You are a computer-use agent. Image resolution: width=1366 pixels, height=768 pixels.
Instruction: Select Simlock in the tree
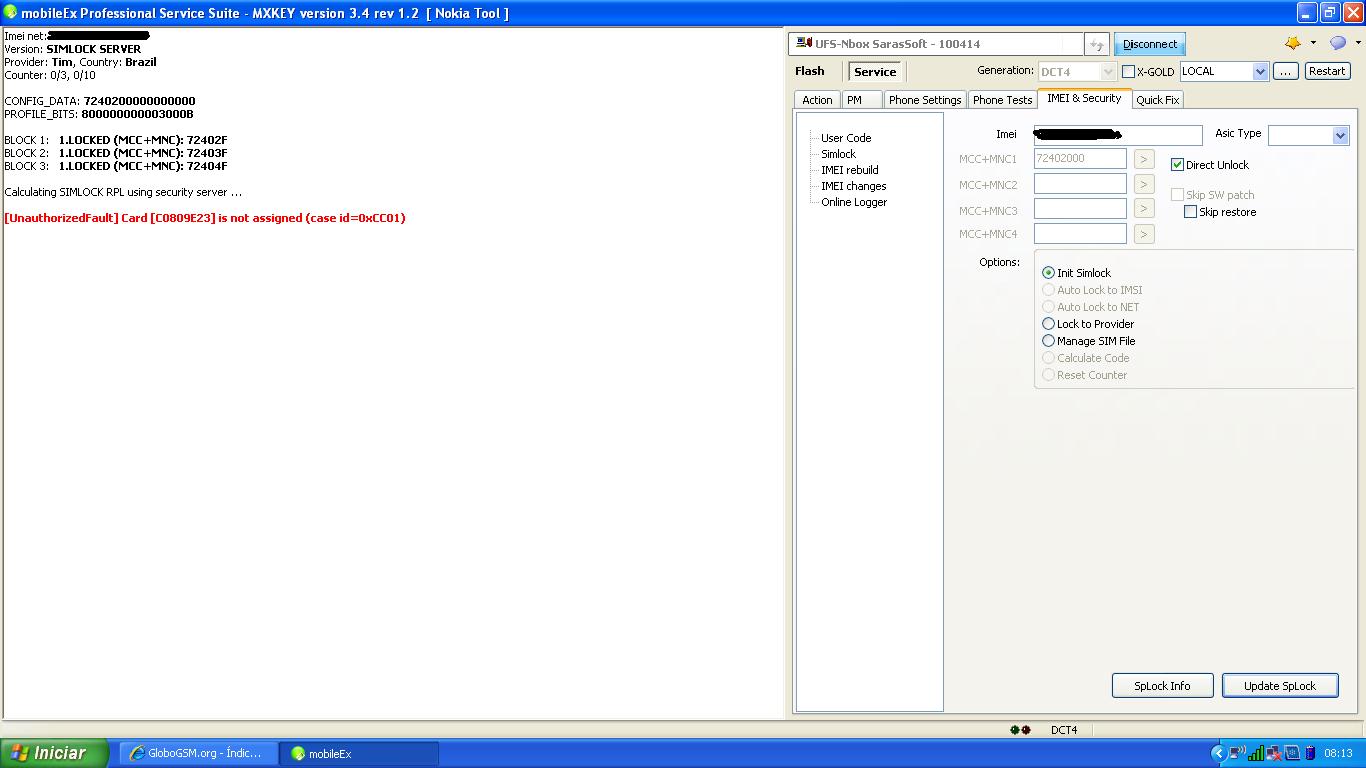click(838, 154)
